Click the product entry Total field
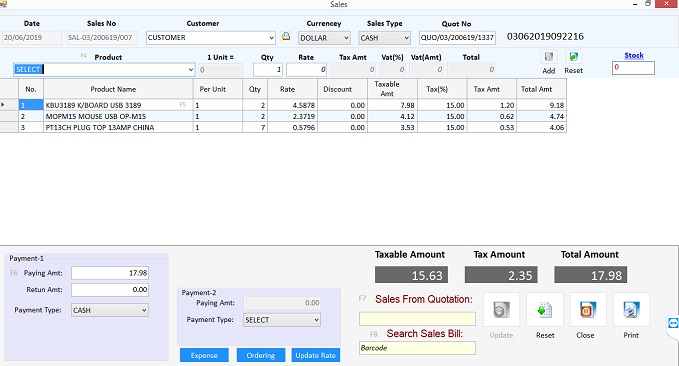 (x=472, y=69)
